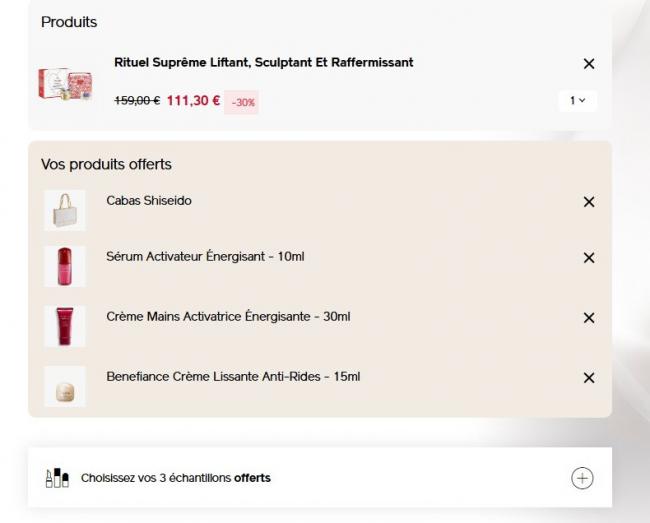This screenshot has width=650, height=523.
Task: View Benefiance Crème Lissante jar image
Action: 65,386
